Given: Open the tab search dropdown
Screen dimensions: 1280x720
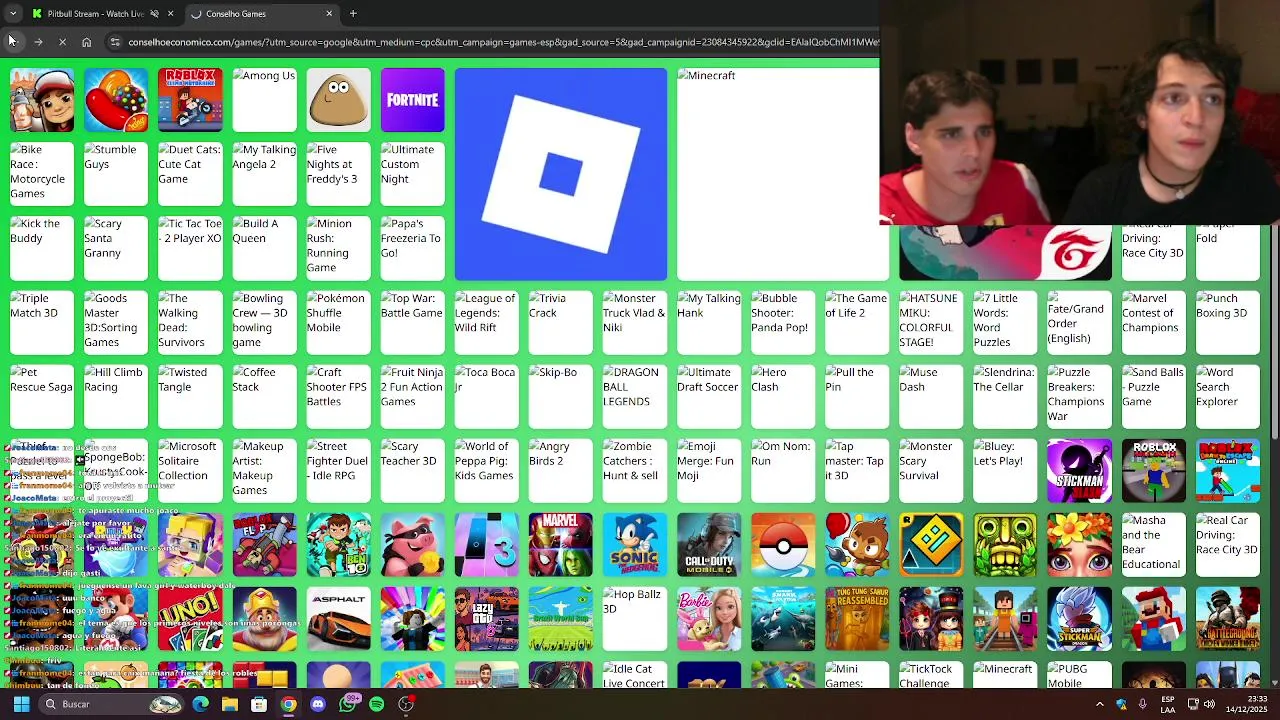Looking at the screenshot, I should click(x=13, y=14).
